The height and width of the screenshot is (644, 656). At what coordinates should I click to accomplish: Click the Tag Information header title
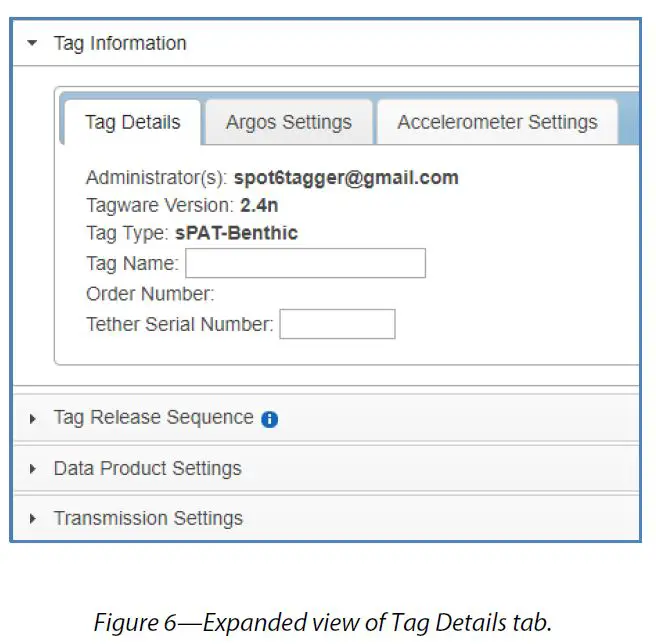[120, 44]
